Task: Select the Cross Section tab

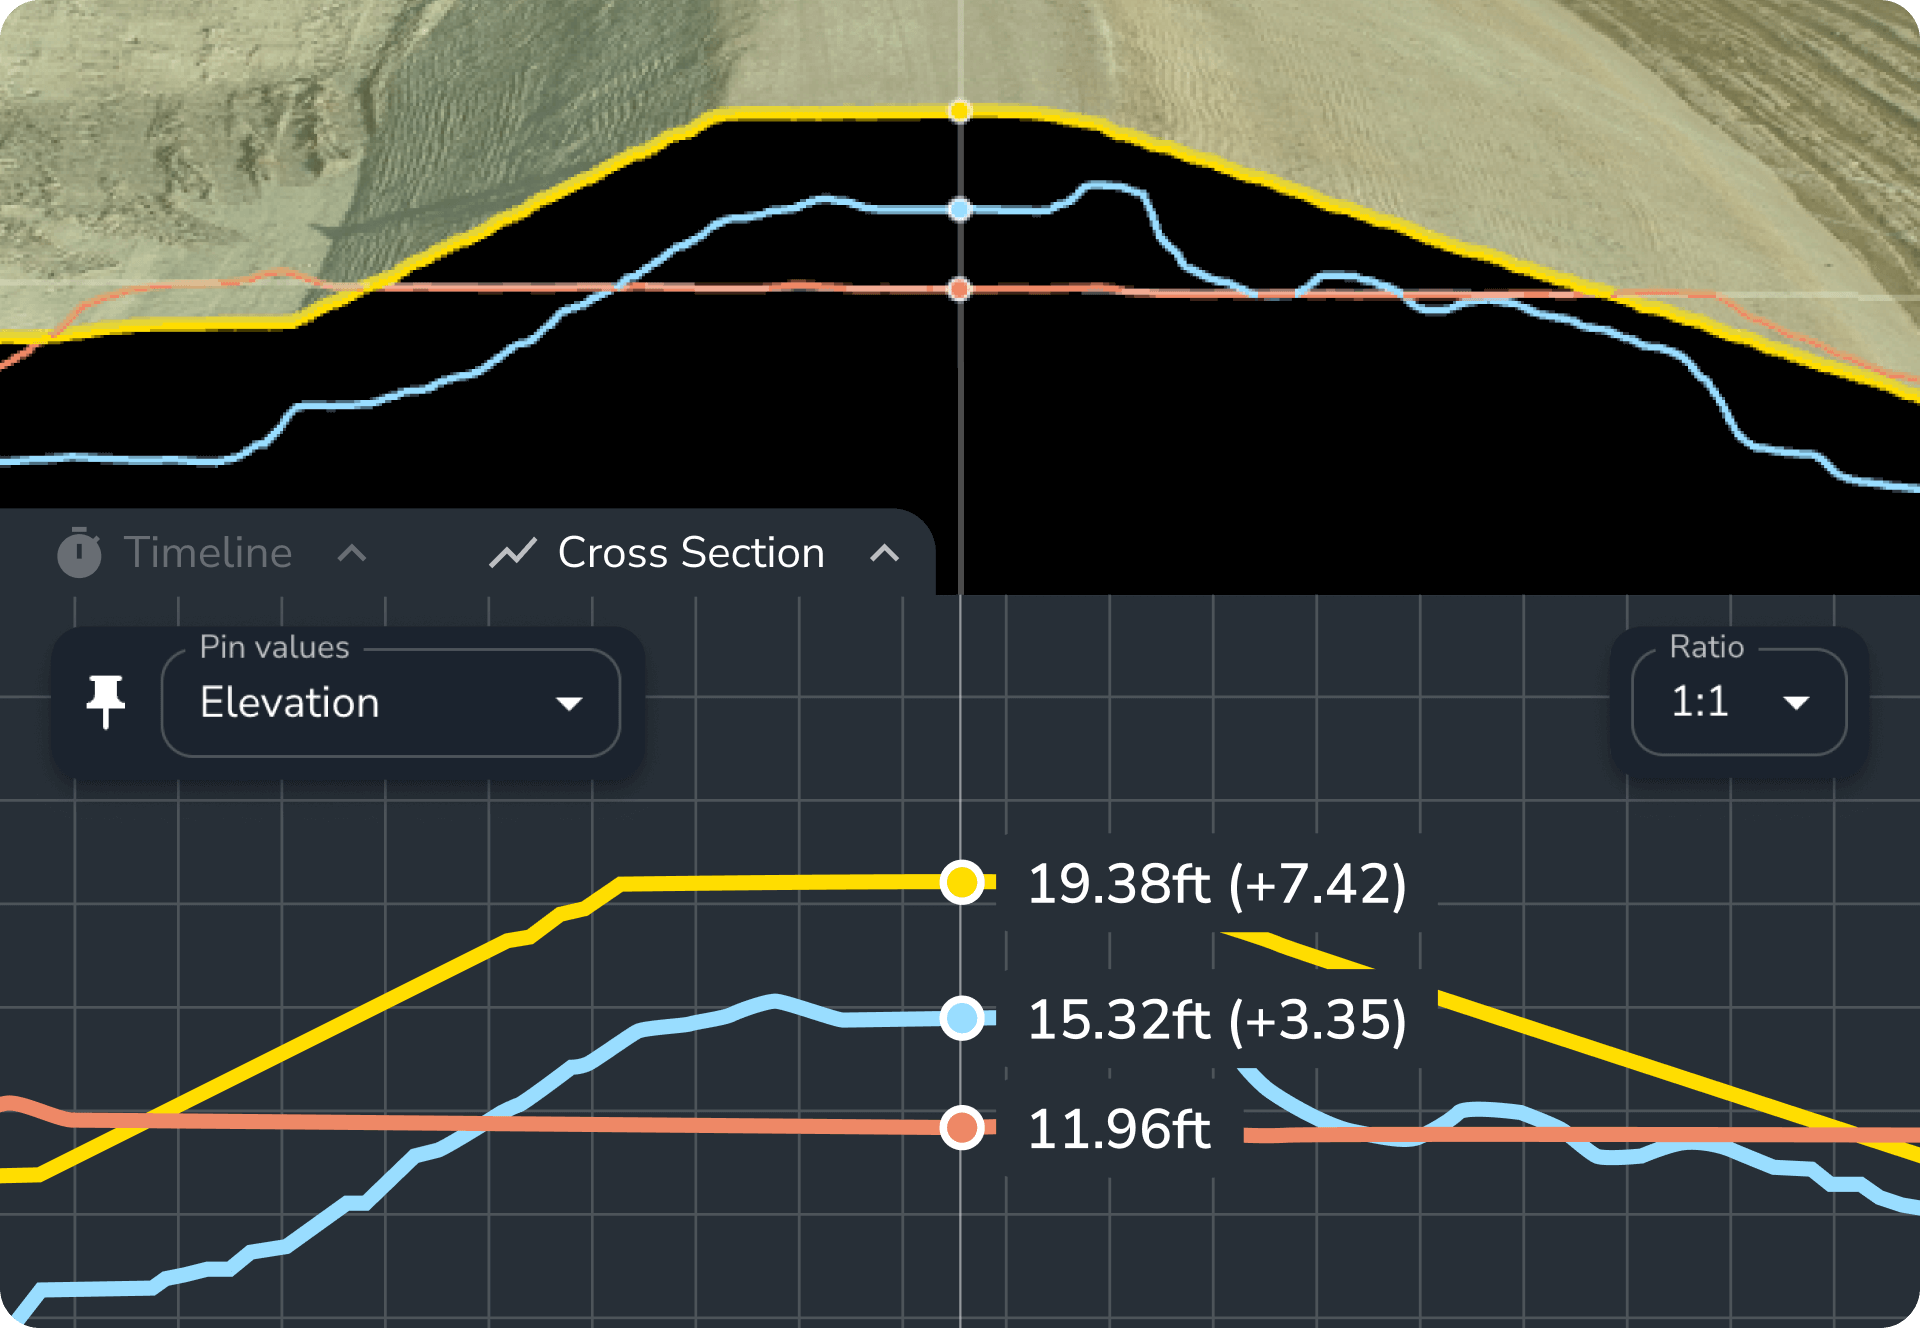Action: [x=690, y=552]
